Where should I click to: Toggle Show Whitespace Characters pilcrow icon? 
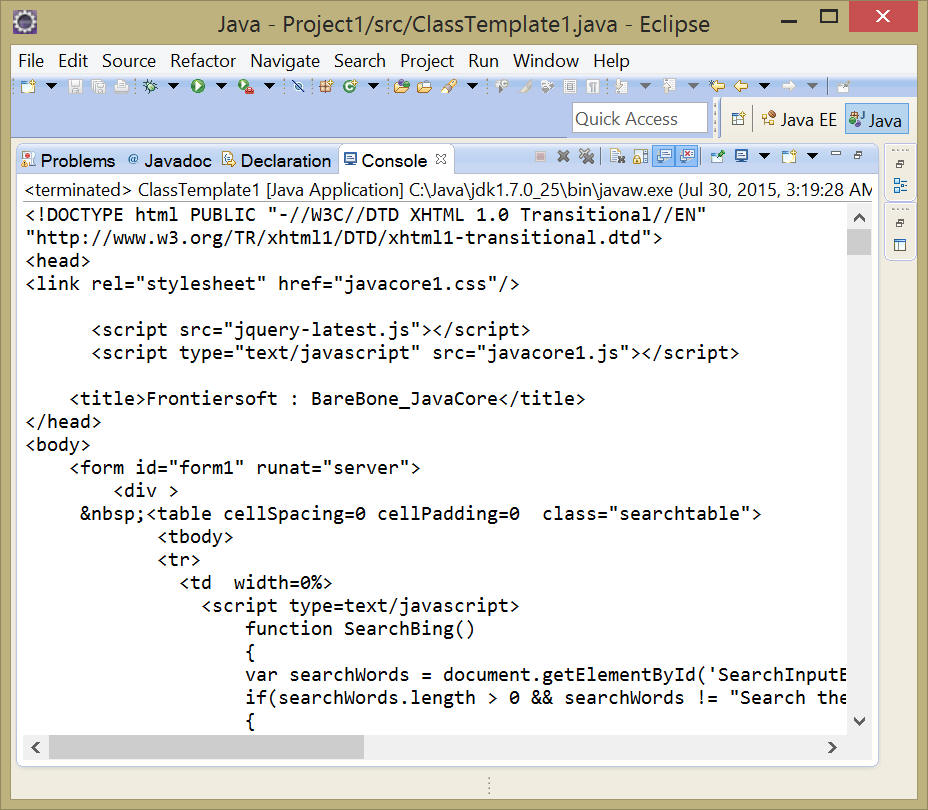pyautogui.click(x=592, y=86)
